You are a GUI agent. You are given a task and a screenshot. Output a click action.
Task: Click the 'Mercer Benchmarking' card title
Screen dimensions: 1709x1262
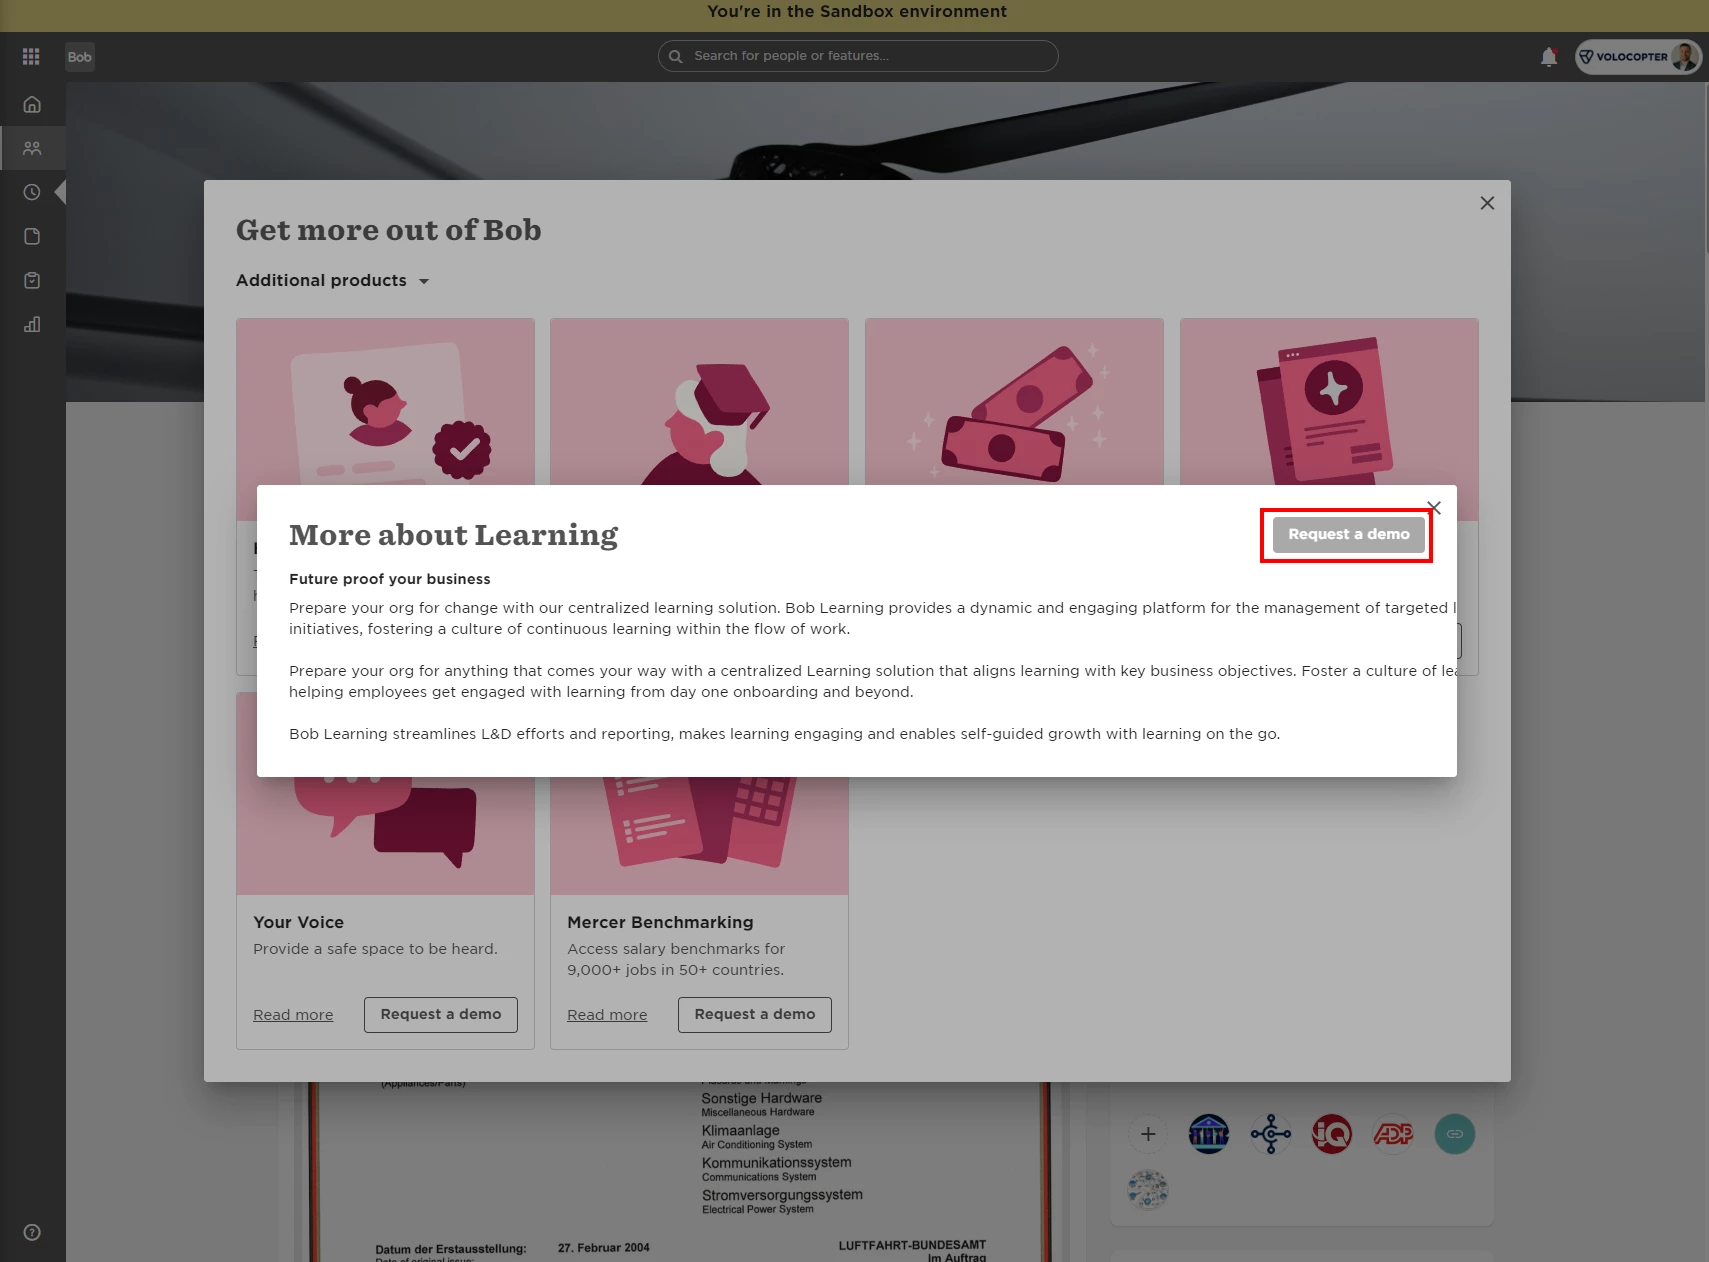[661, 922]
